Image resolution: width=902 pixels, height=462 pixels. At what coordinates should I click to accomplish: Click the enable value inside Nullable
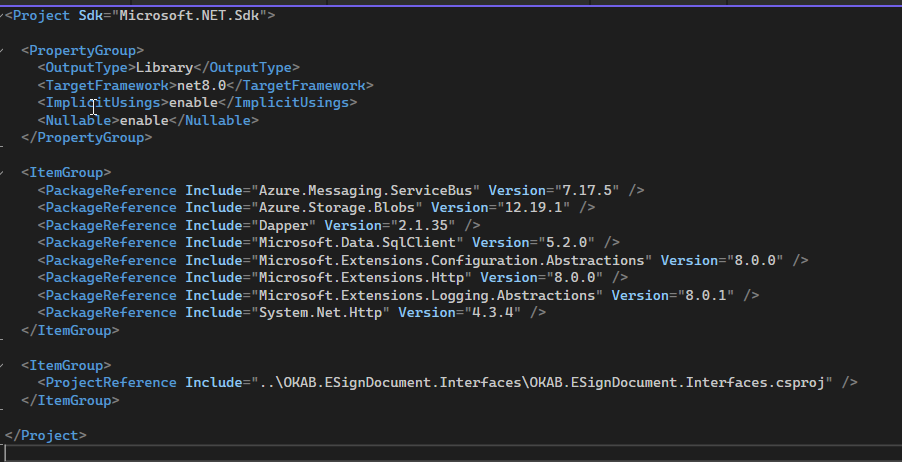(x=144, y=120)
